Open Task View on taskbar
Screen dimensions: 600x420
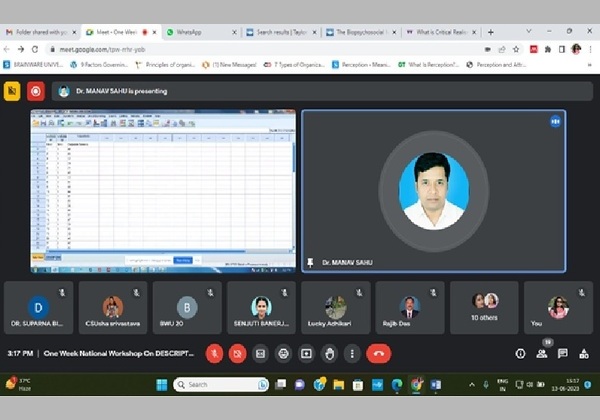pyautogui.click(x=280, y=385)
